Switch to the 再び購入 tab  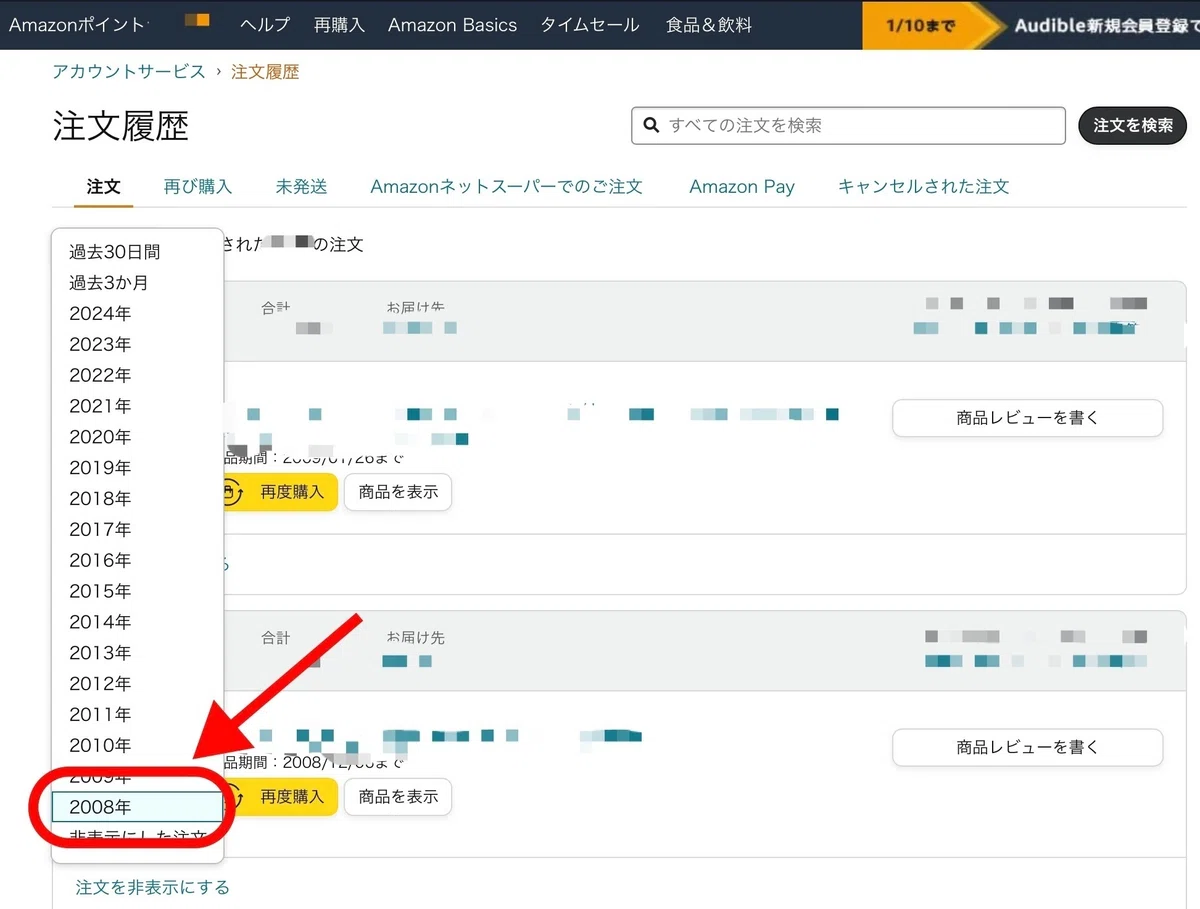click(198, 186)
